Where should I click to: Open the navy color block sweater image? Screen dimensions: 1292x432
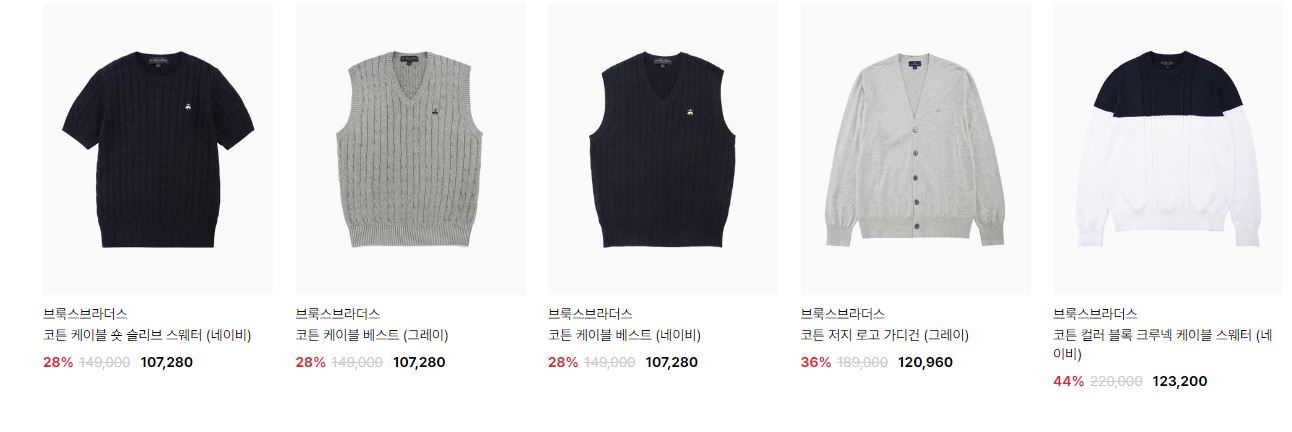1168,148
